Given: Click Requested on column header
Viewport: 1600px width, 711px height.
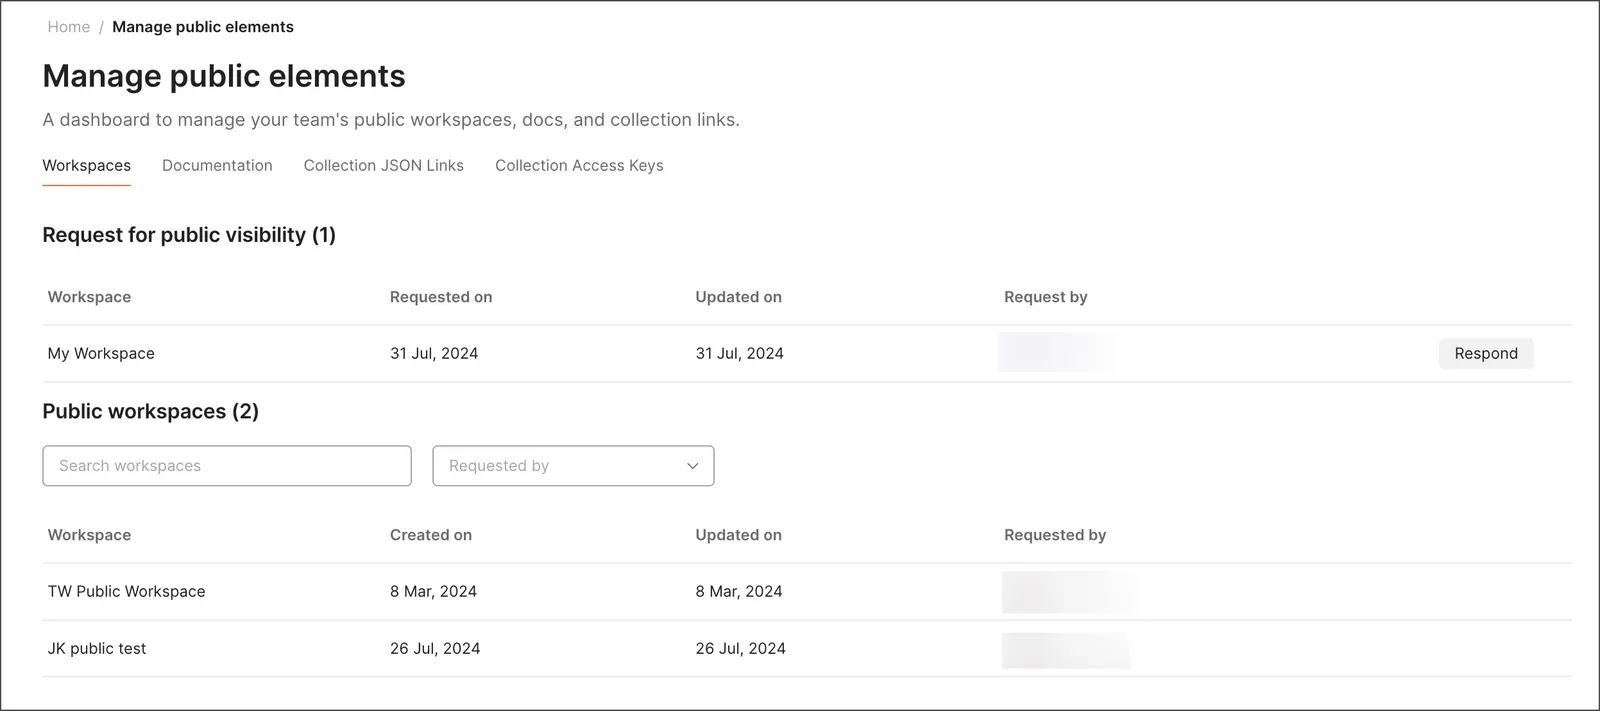Looking at the screenshot, I should (441, 297).
